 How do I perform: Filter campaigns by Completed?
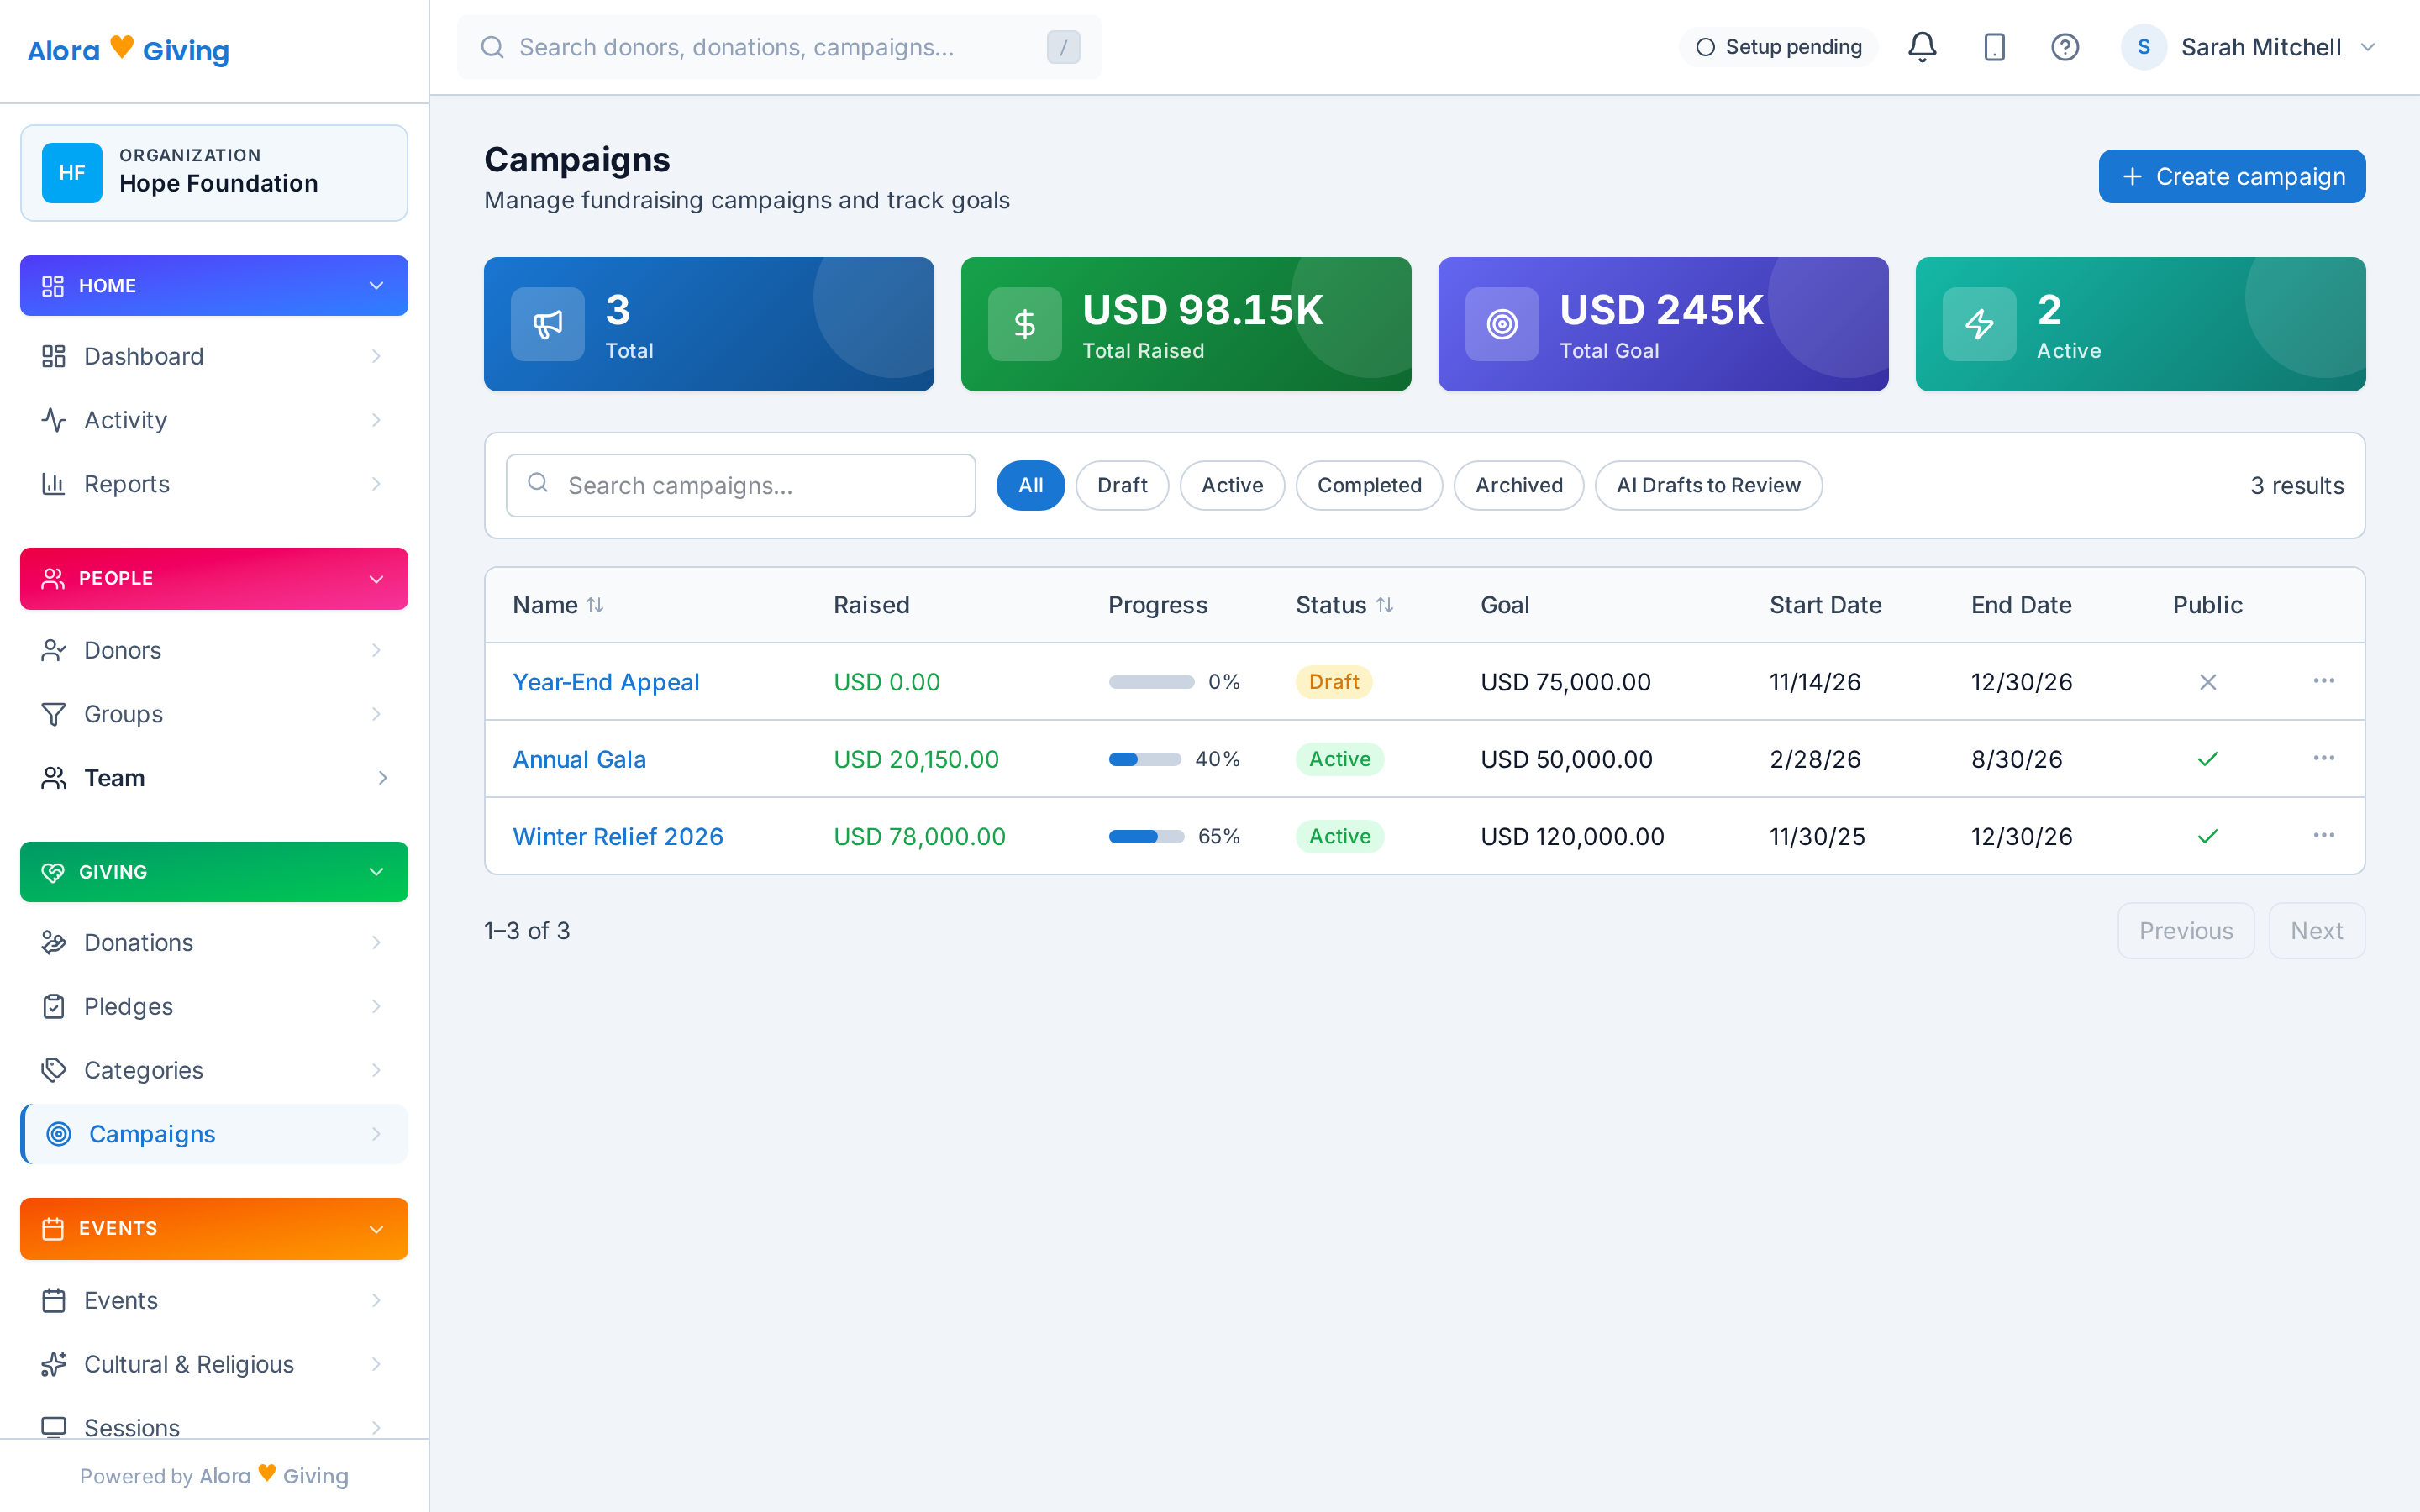(x=1369, y=485)
